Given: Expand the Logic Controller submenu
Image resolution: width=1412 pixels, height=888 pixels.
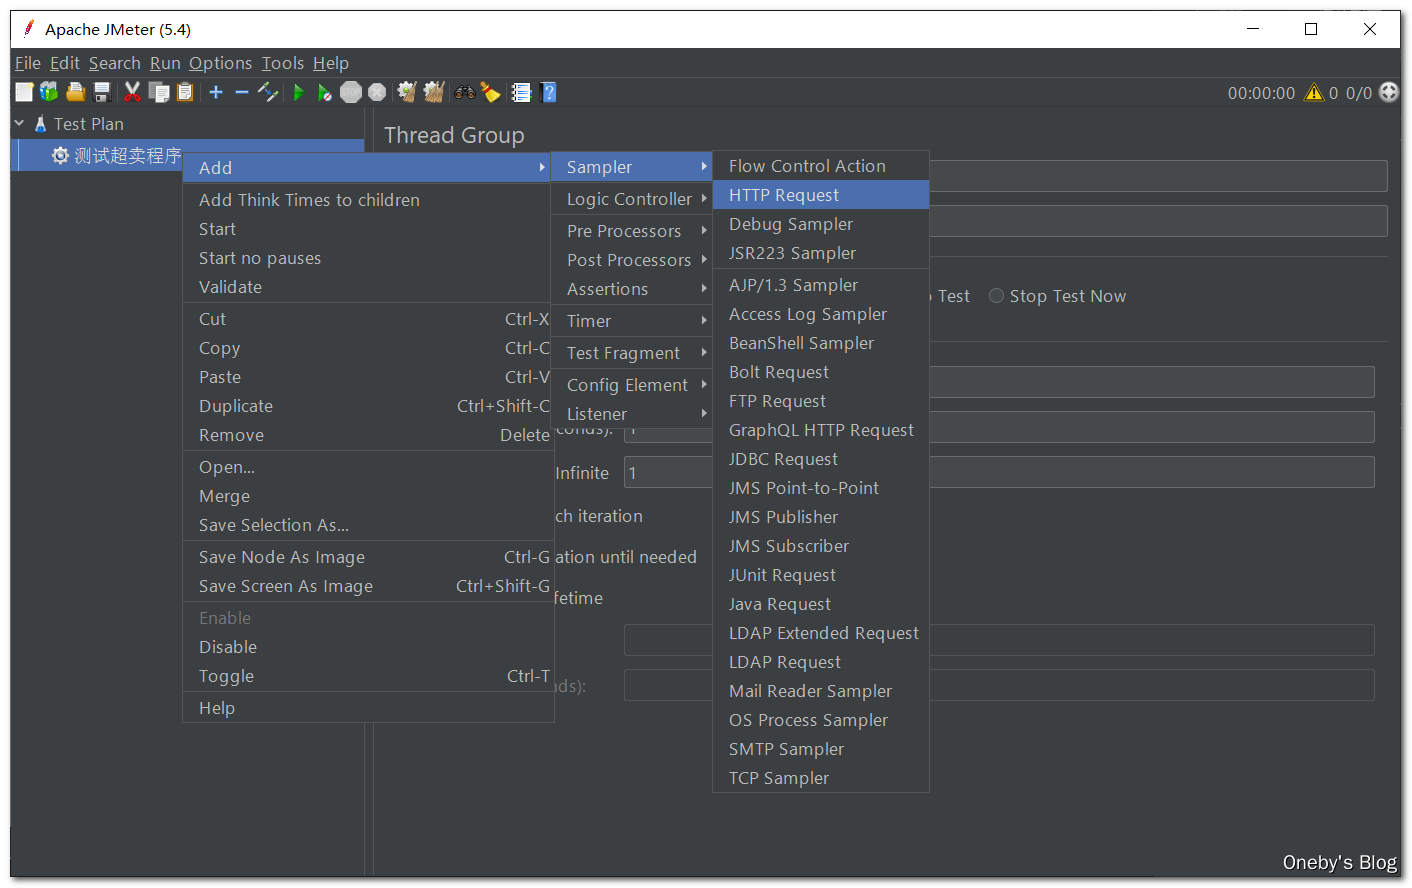Looking at the screenshot, I should click(631, 199).
